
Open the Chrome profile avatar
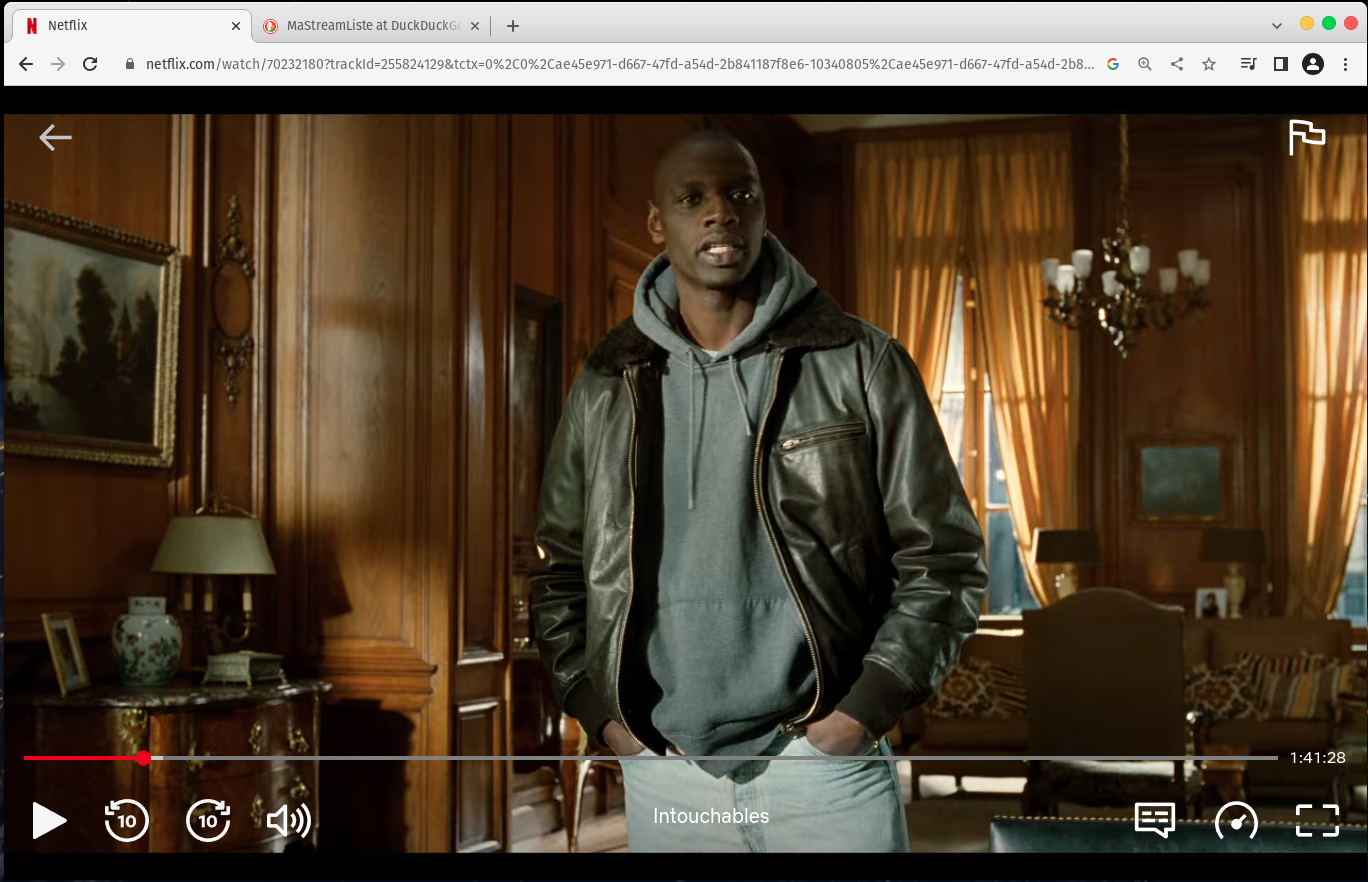(x=1313, y=63)
